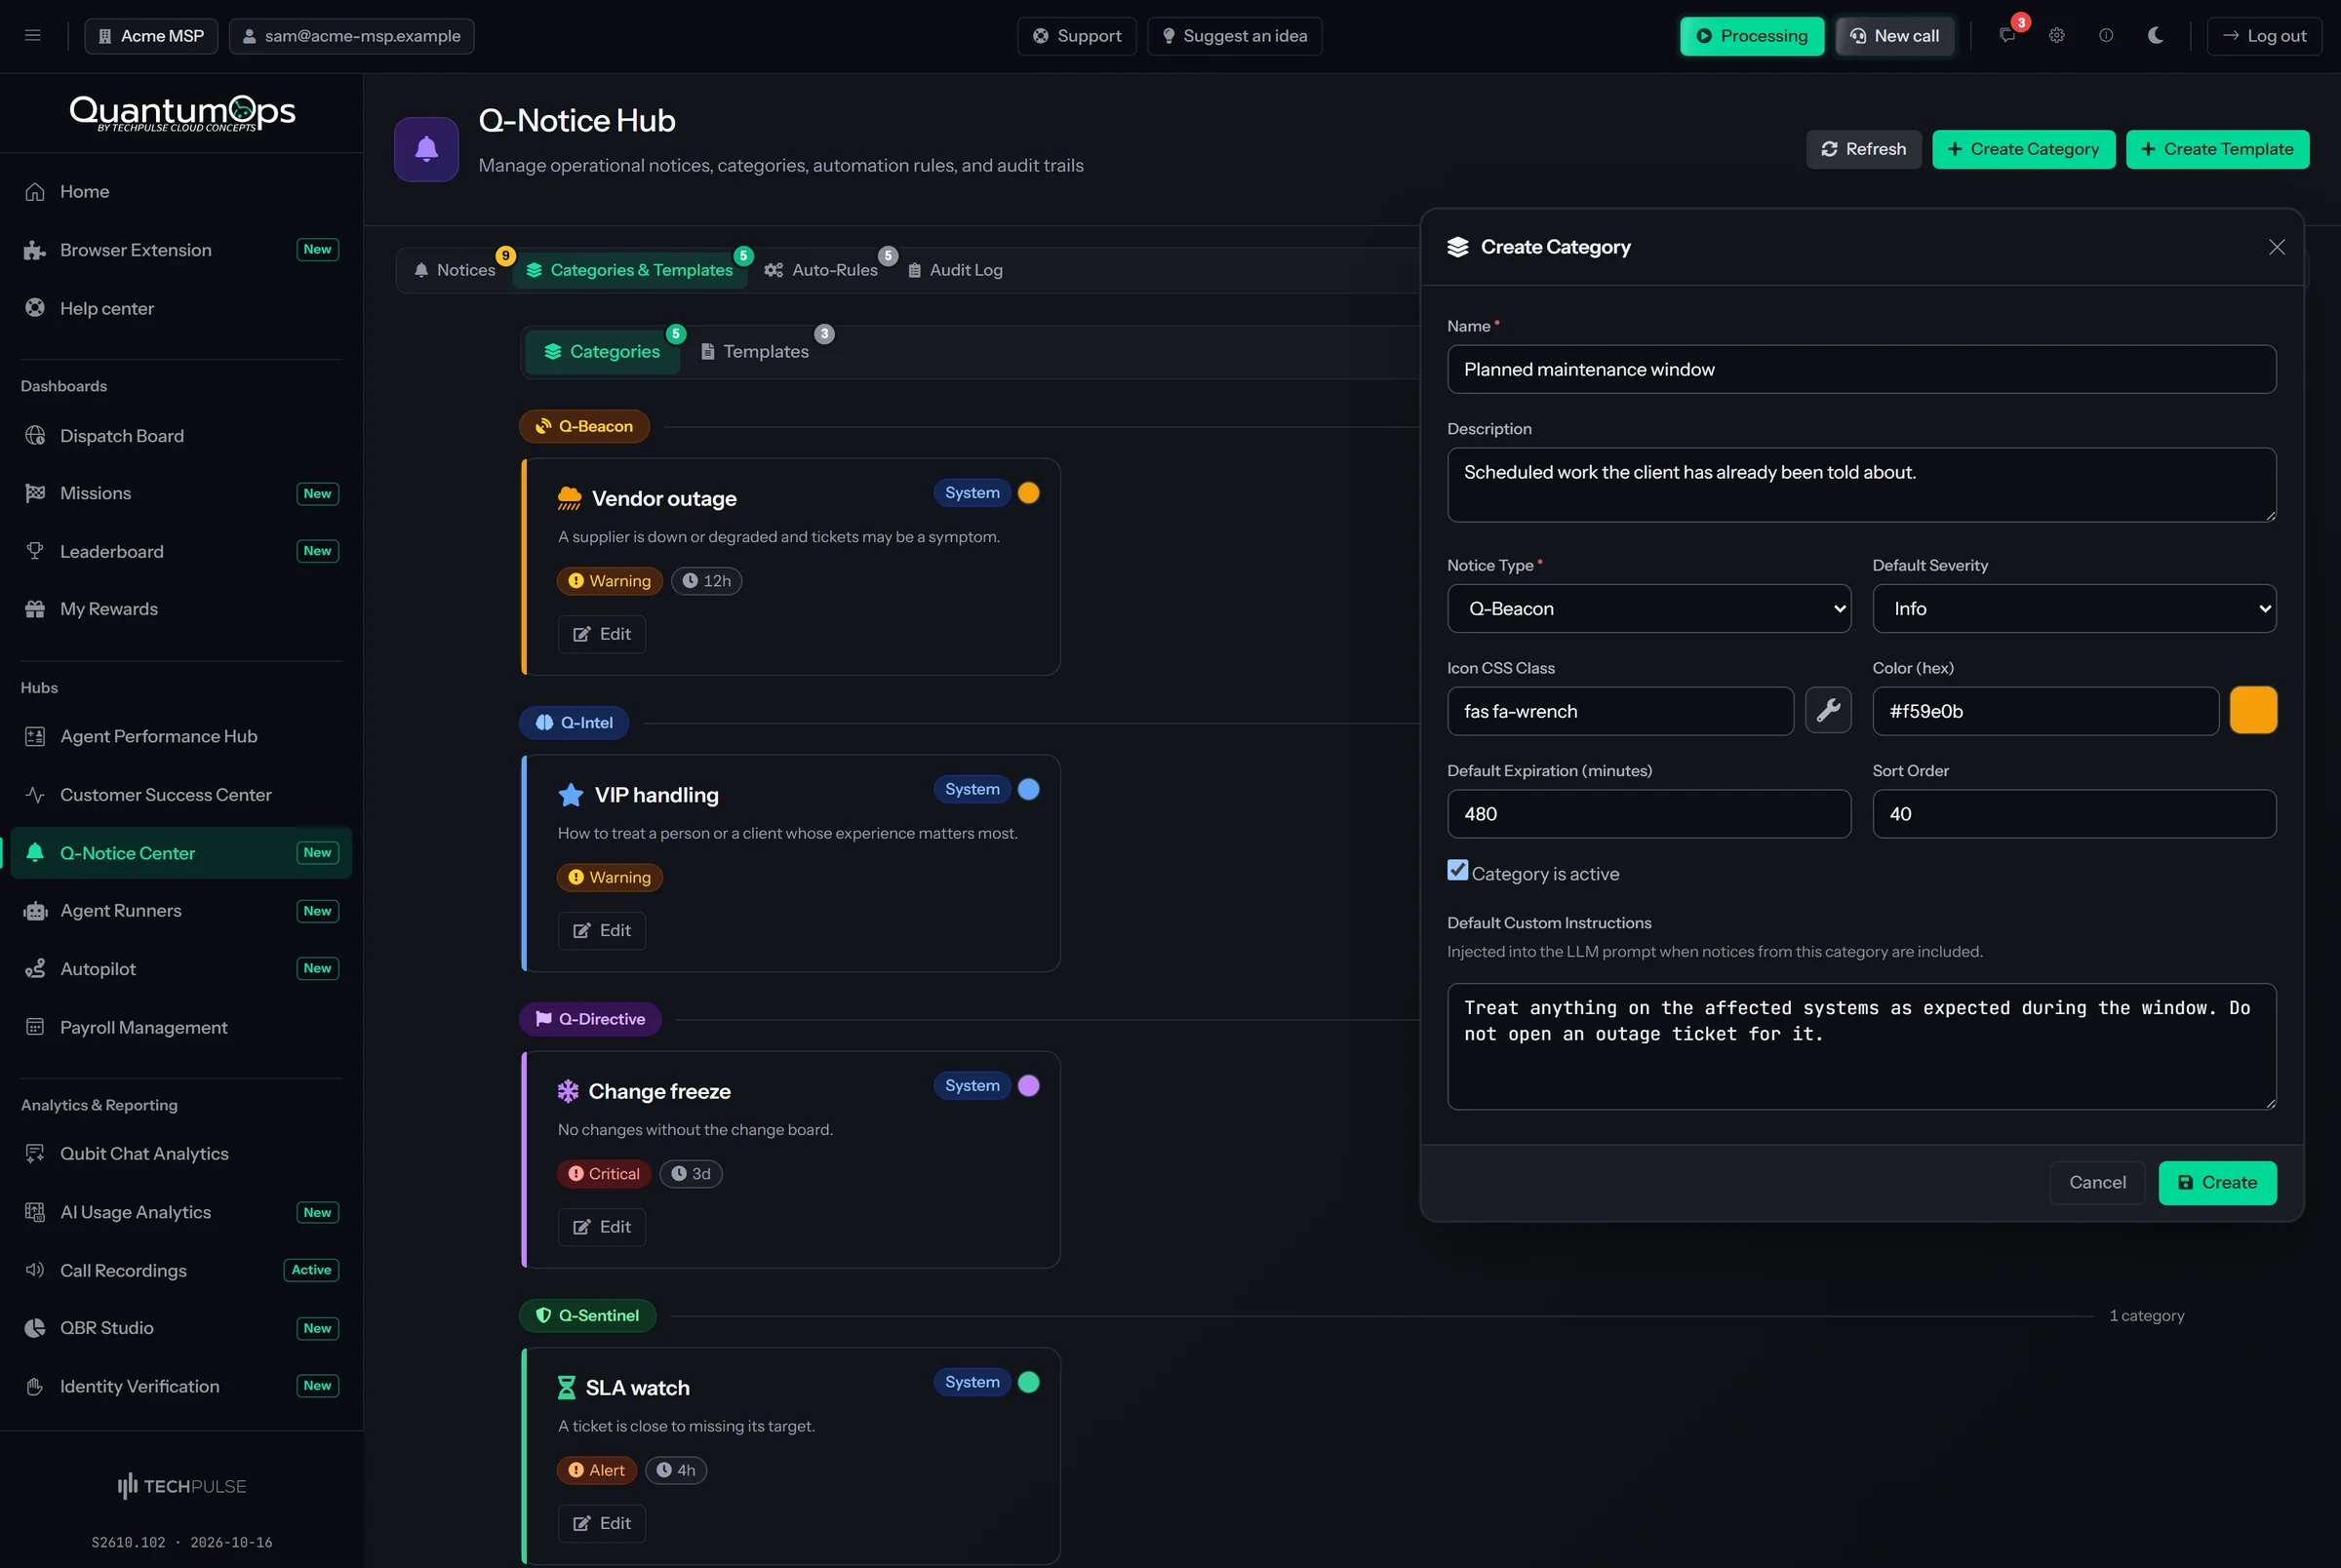The width and height of the screenshot is (2341, 1568).
Task: Click the Sort Order field
Action: [x=2074, y=814]
